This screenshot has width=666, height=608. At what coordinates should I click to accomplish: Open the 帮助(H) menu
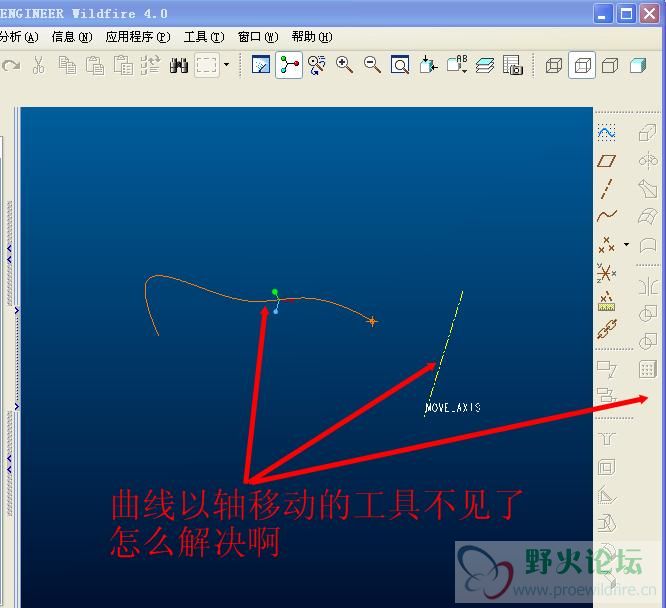tap(312, 37)
